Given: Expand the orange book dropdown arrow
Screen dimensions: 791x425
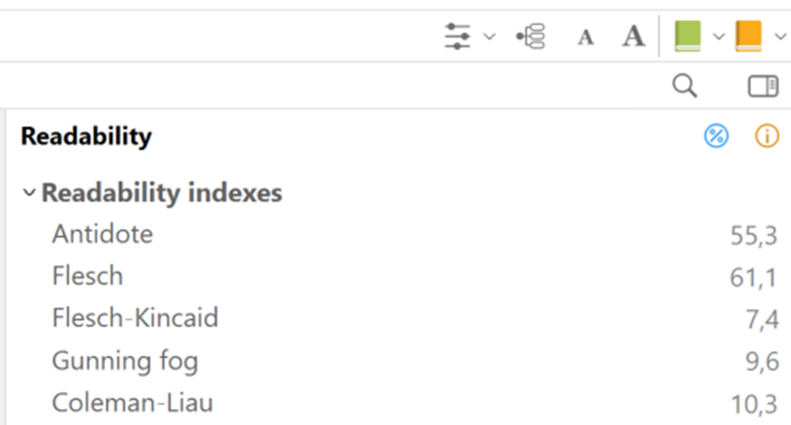Looking at the screenshot, I should point(780,37).
